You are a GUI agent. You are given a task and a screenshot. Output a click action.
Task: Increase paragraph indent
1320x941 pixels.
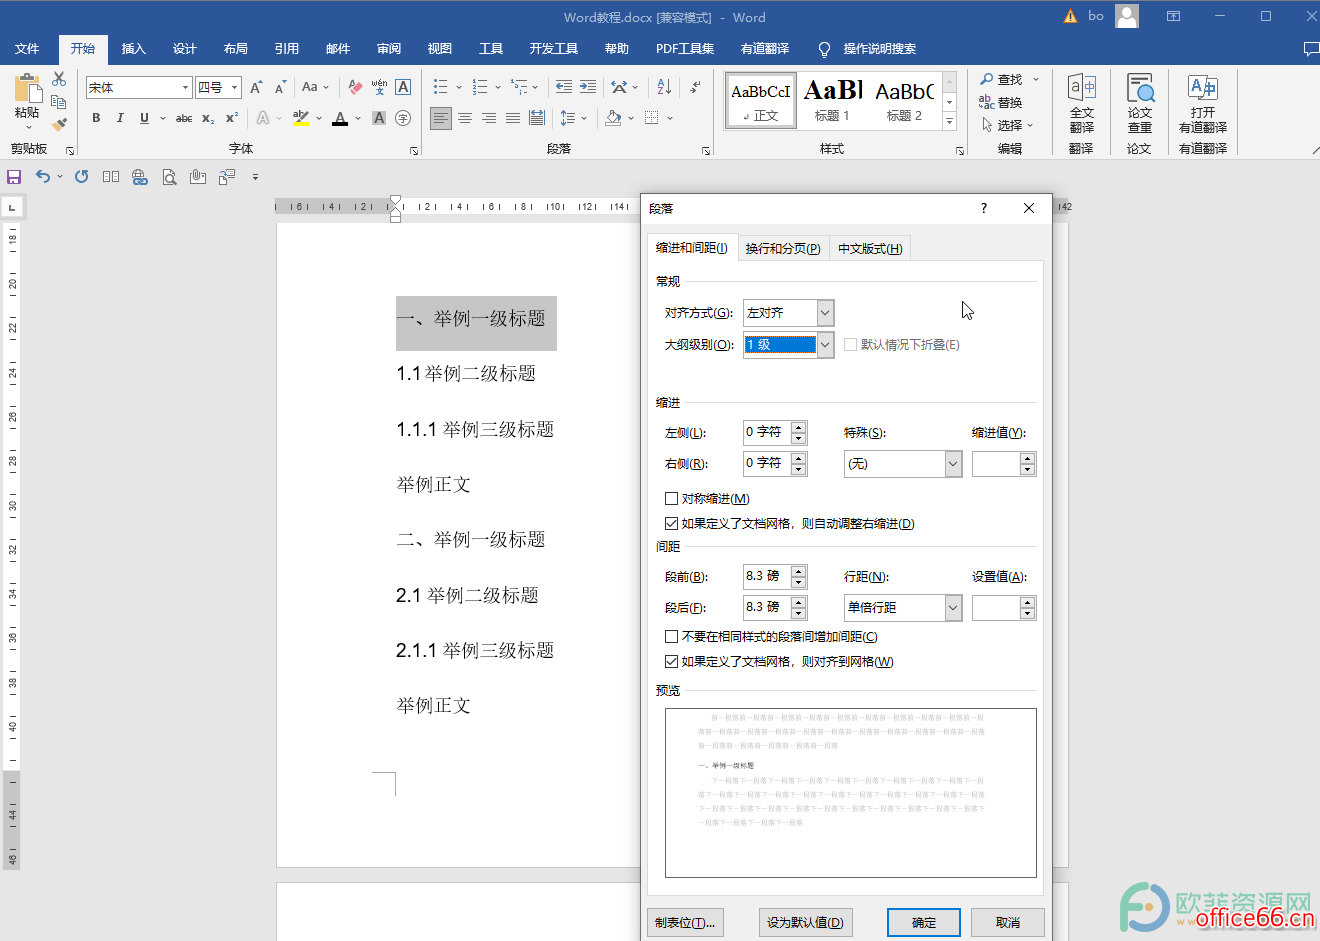click(588, 88)
